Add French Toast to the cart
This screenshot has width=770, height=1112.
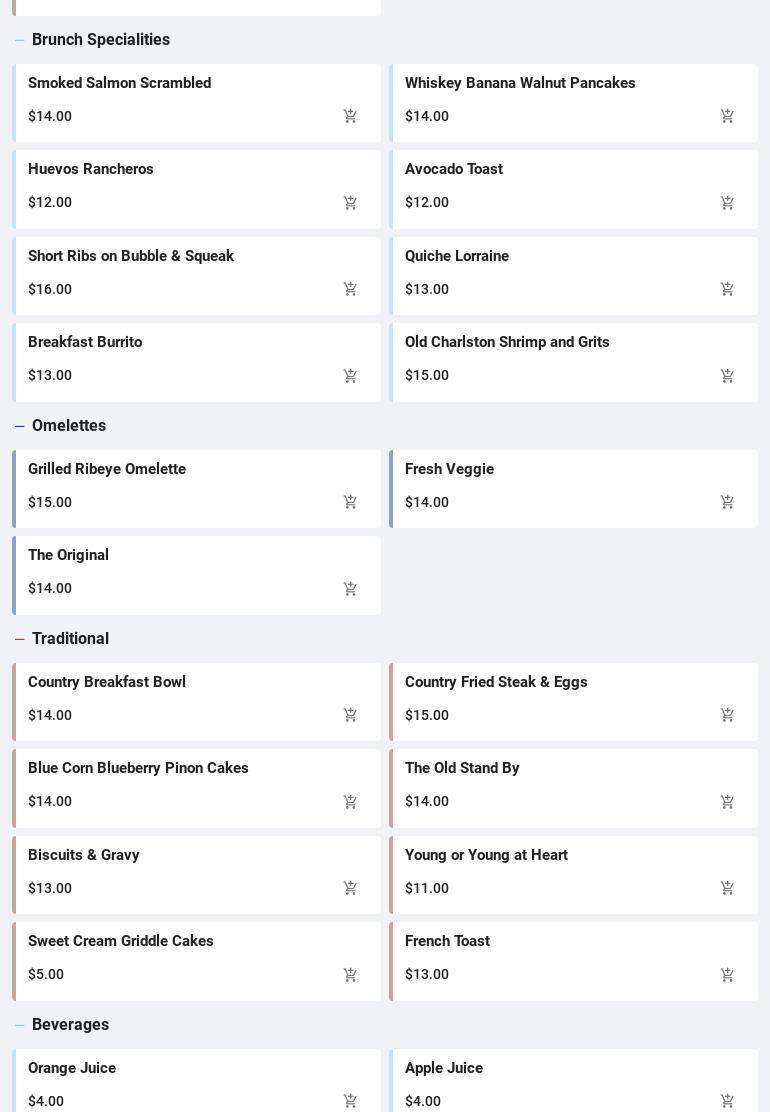[727, 975]
